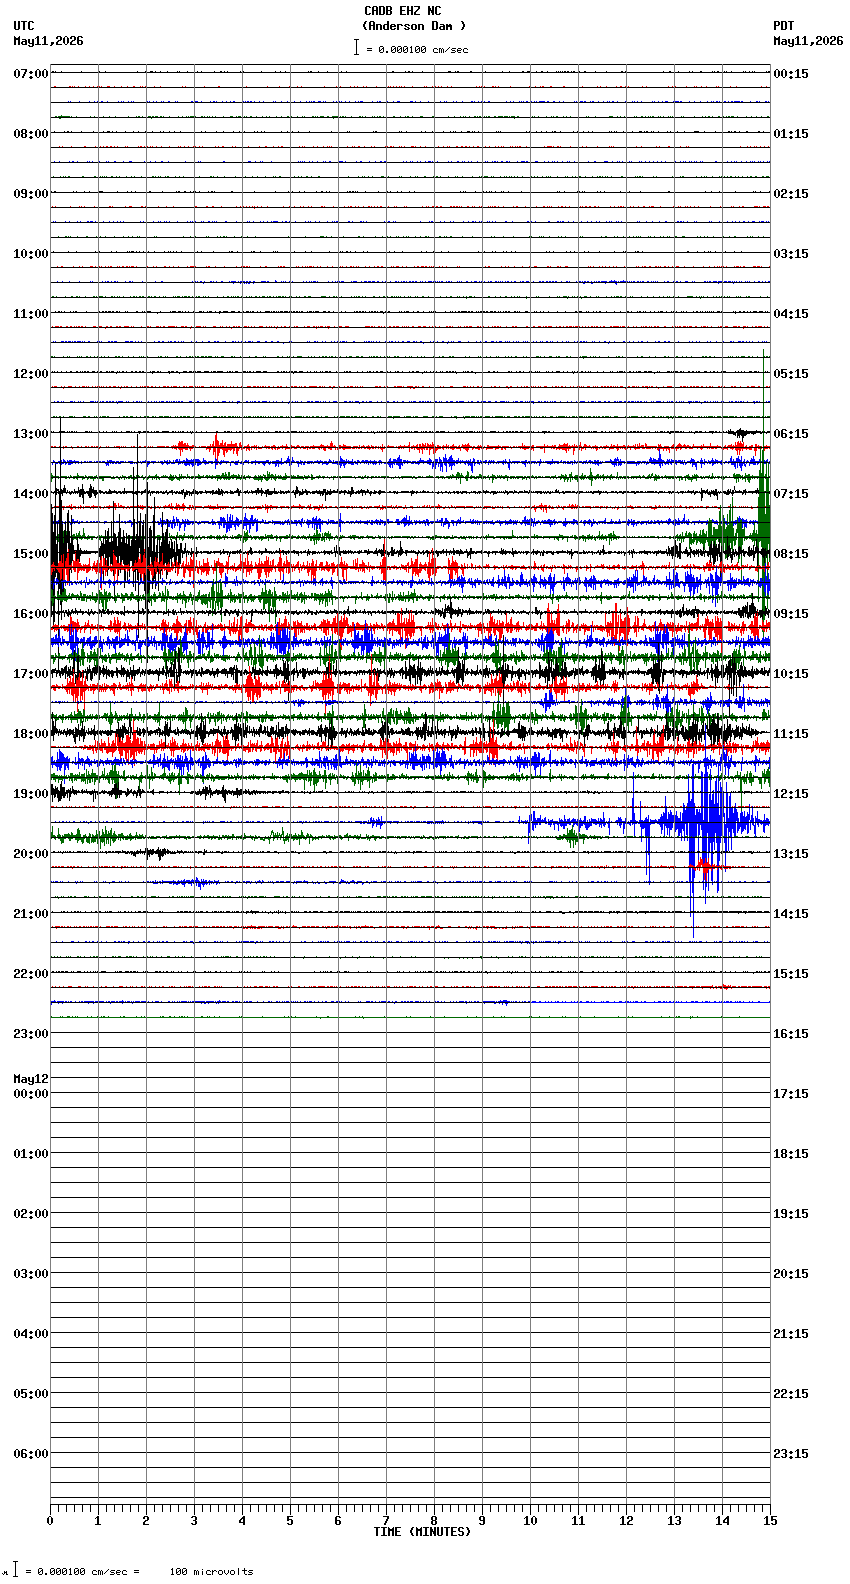
Task: Click the 02:15 PDT time label
Action: tap(791, 194)
